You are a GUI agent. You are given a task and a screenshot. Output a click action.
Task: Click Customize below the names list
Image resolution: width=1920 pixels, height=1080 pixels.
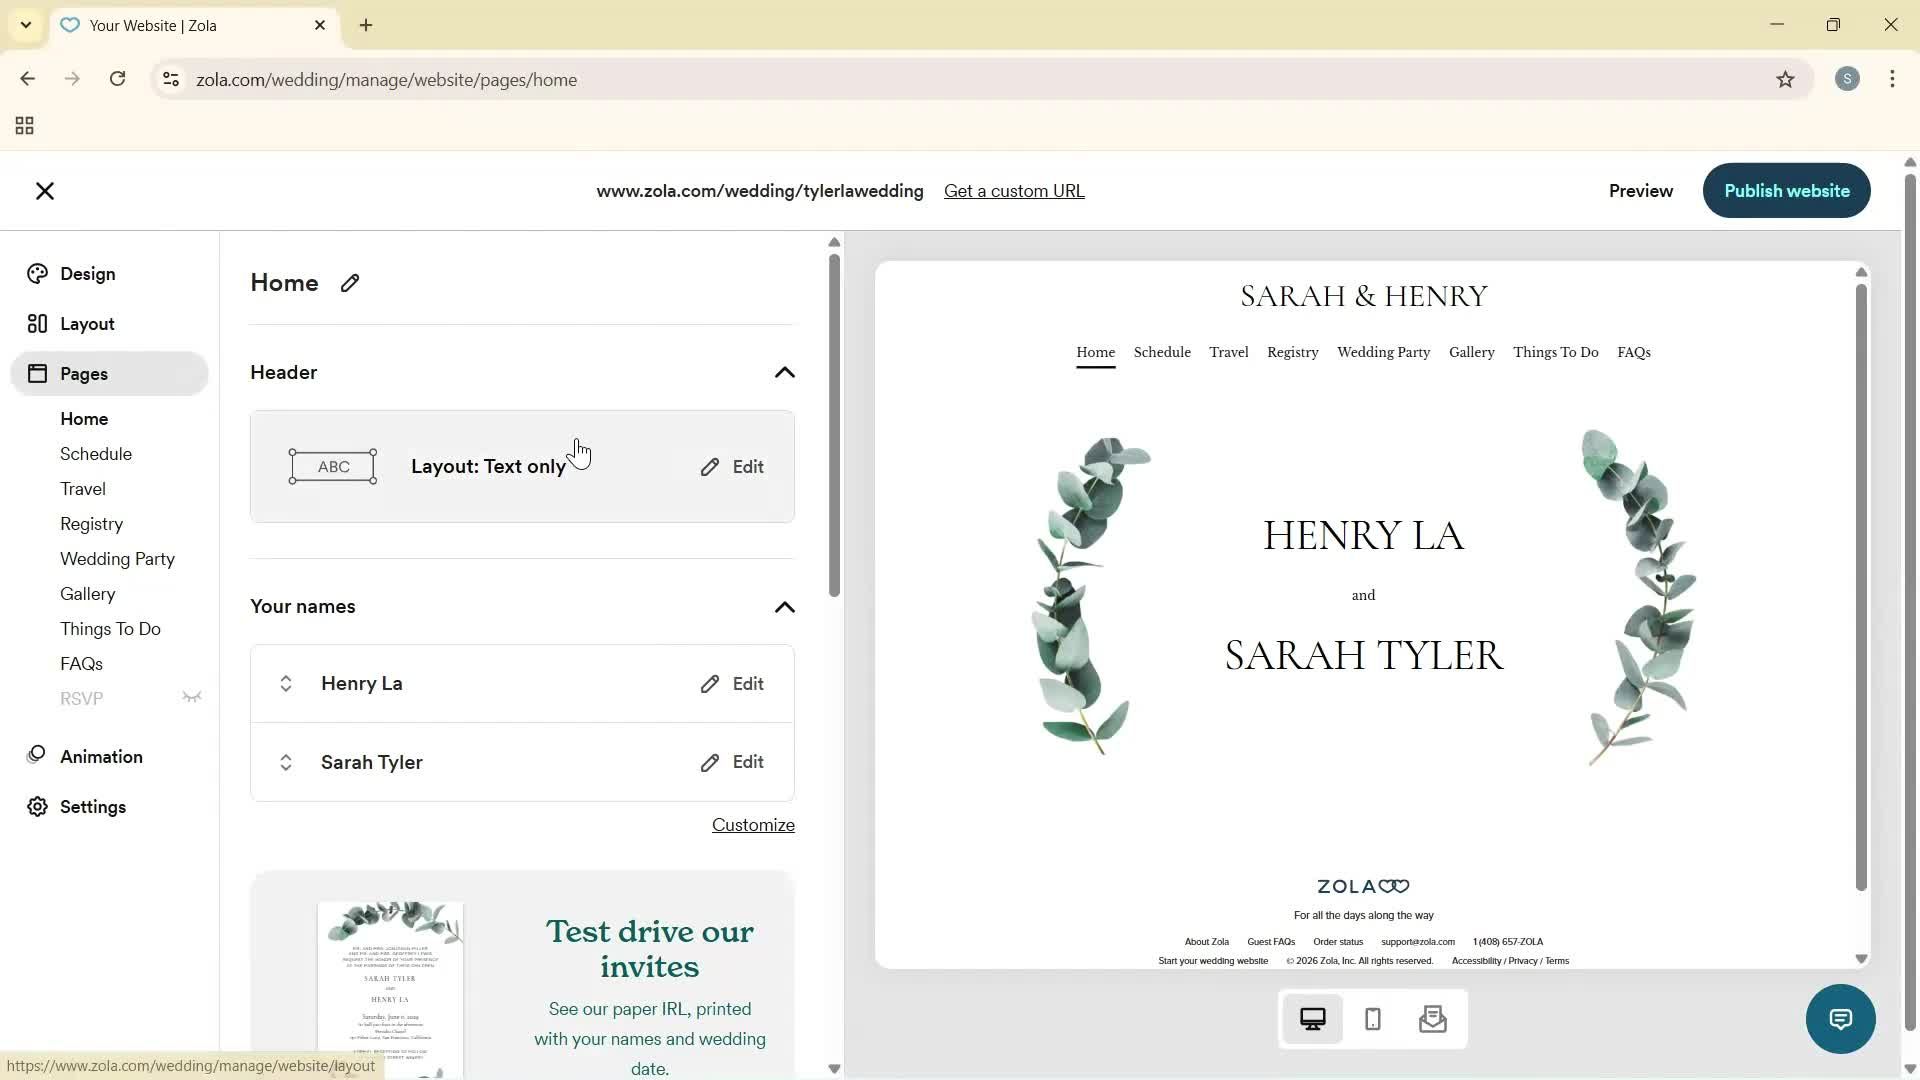point(752,824)
